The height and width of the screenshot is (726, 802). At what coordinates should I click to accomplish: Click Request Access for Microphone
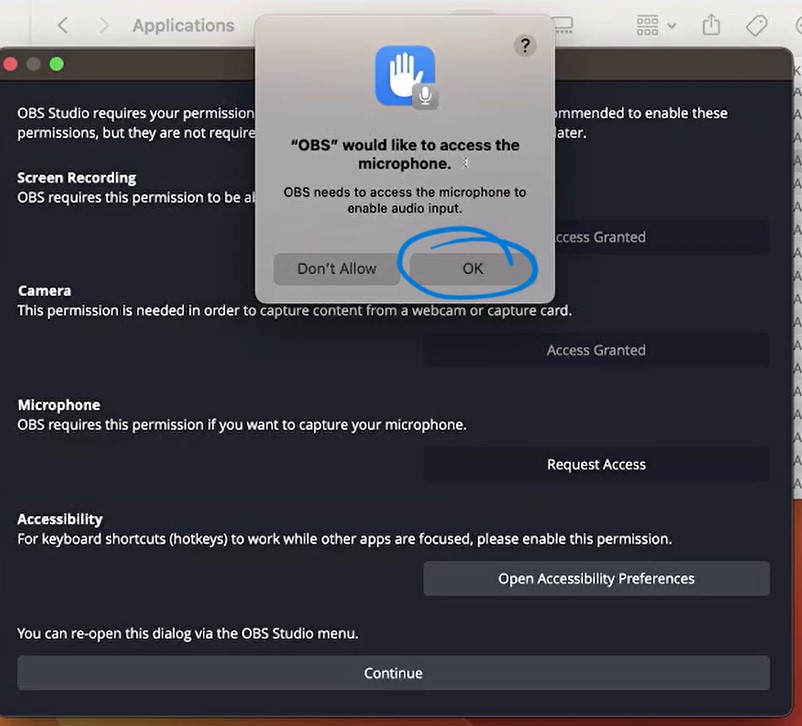596,465
